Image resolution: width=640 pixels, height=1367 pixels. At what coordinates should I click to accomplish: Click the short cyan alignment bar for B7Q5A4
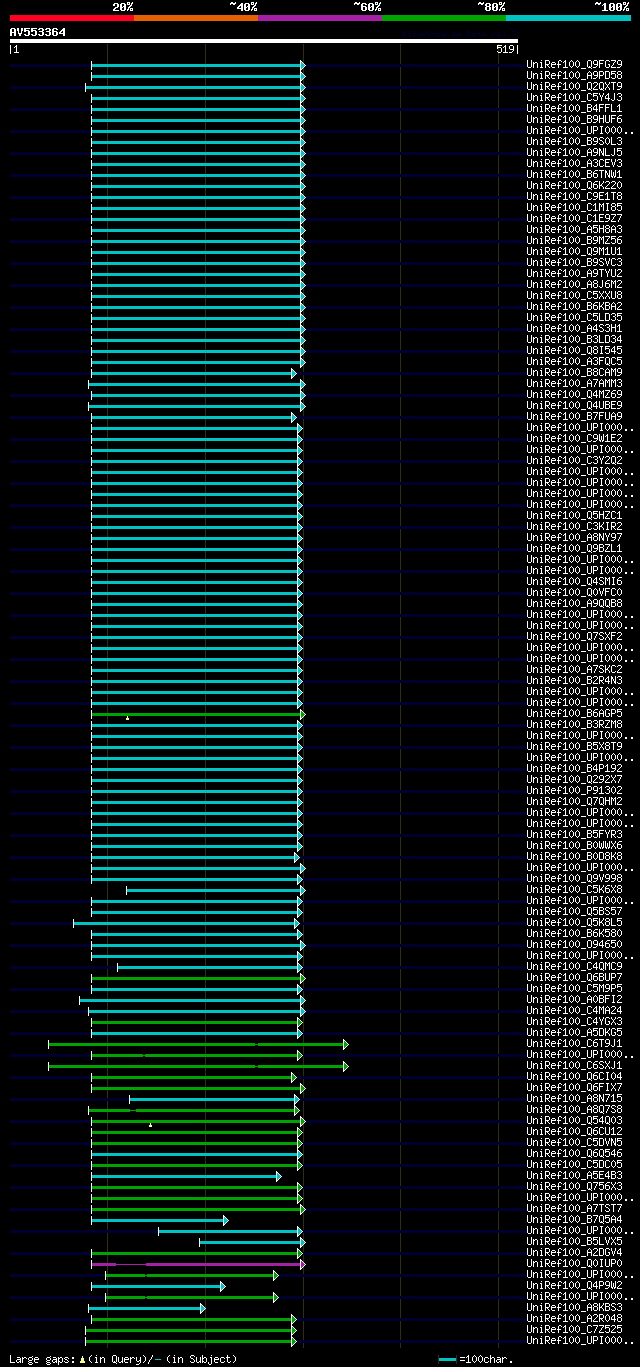[160, 1220]
